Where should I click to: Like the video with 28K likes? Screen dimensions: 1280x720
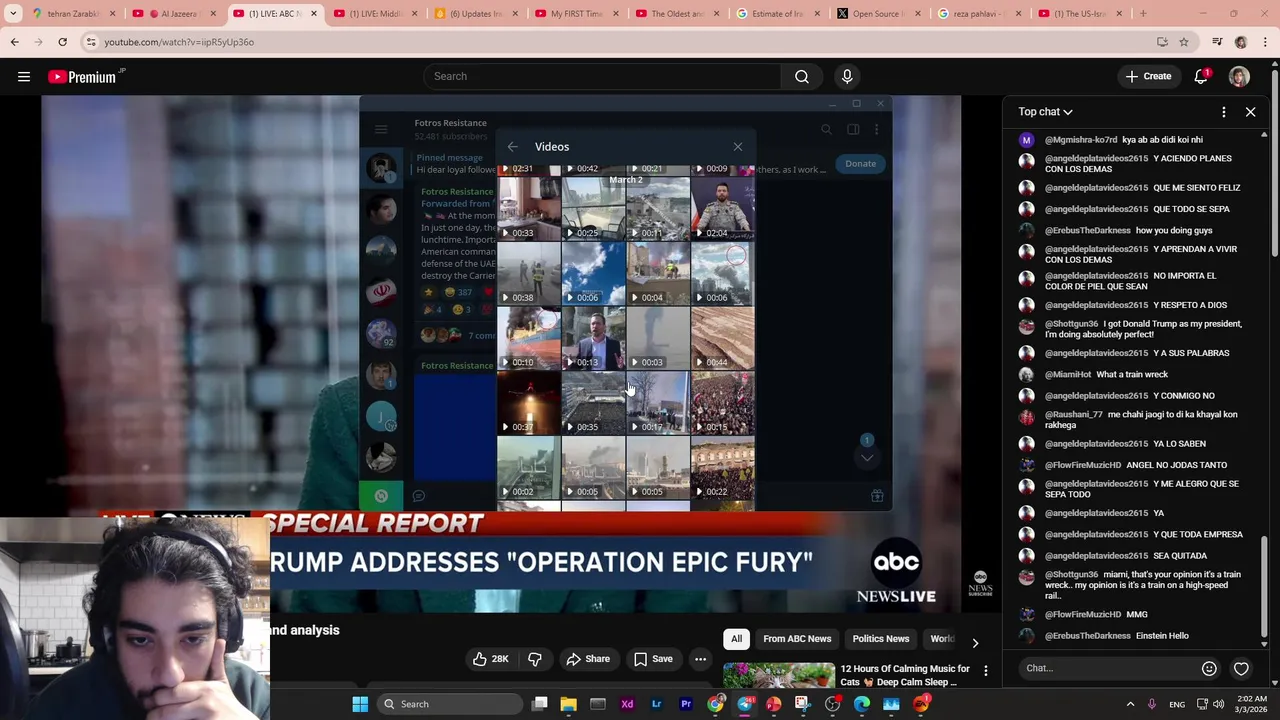[491, 659]
